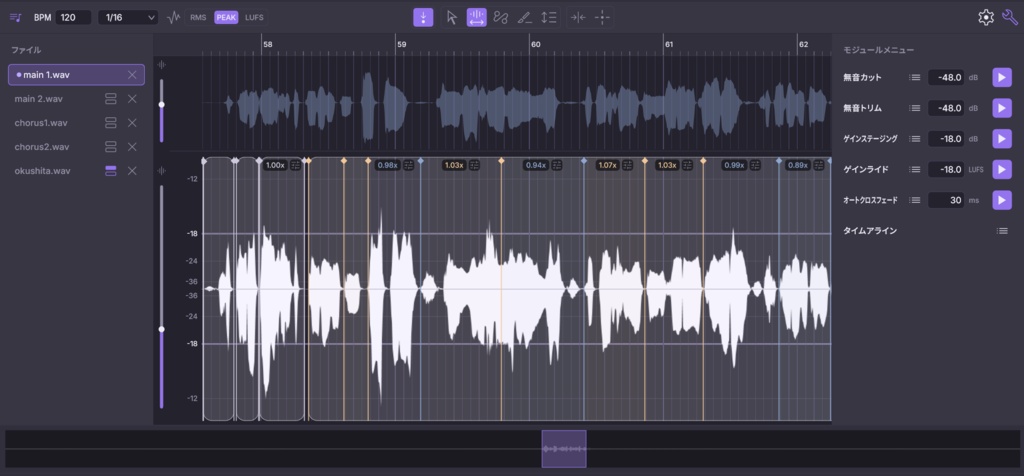Switch meter mode to PEAK
The image size is (1024, 476).
coord(226,18)
